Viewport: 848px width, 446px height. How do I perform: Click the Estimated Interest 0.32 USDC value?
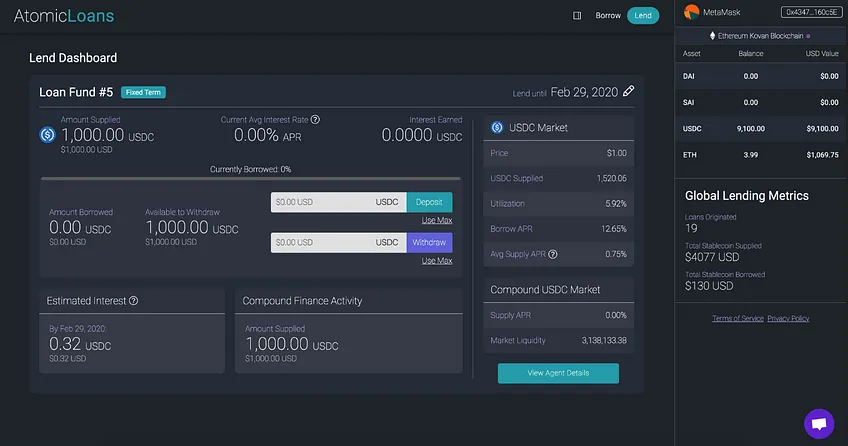(80, 344)
